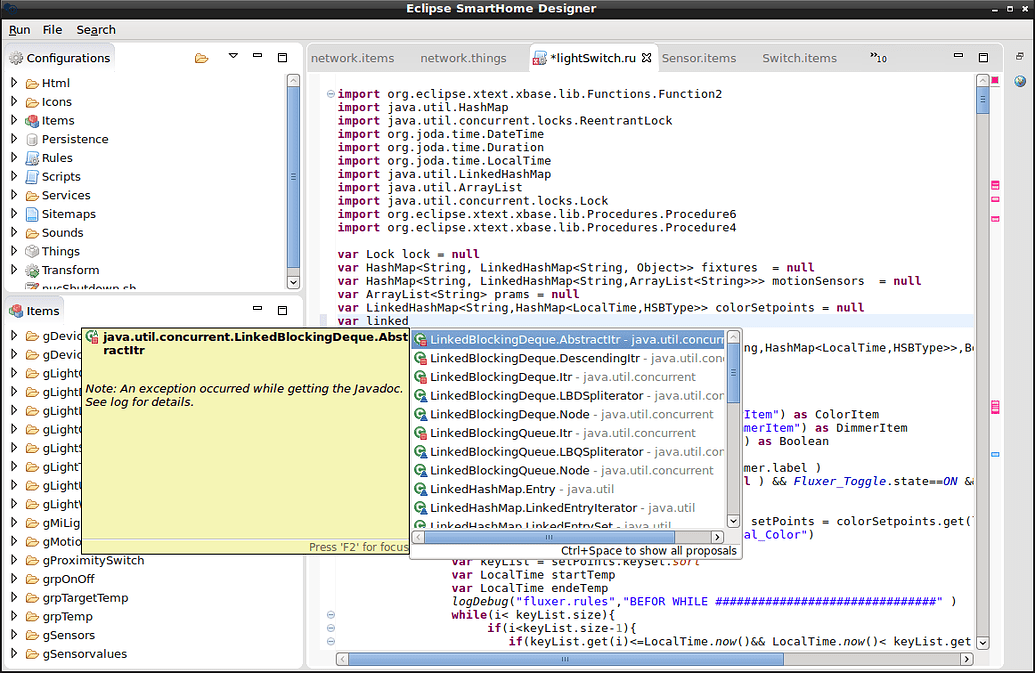This screenshot has width=1035, height=673.
Task: Collapse the import block fold marker
Action: coord(330,91)
